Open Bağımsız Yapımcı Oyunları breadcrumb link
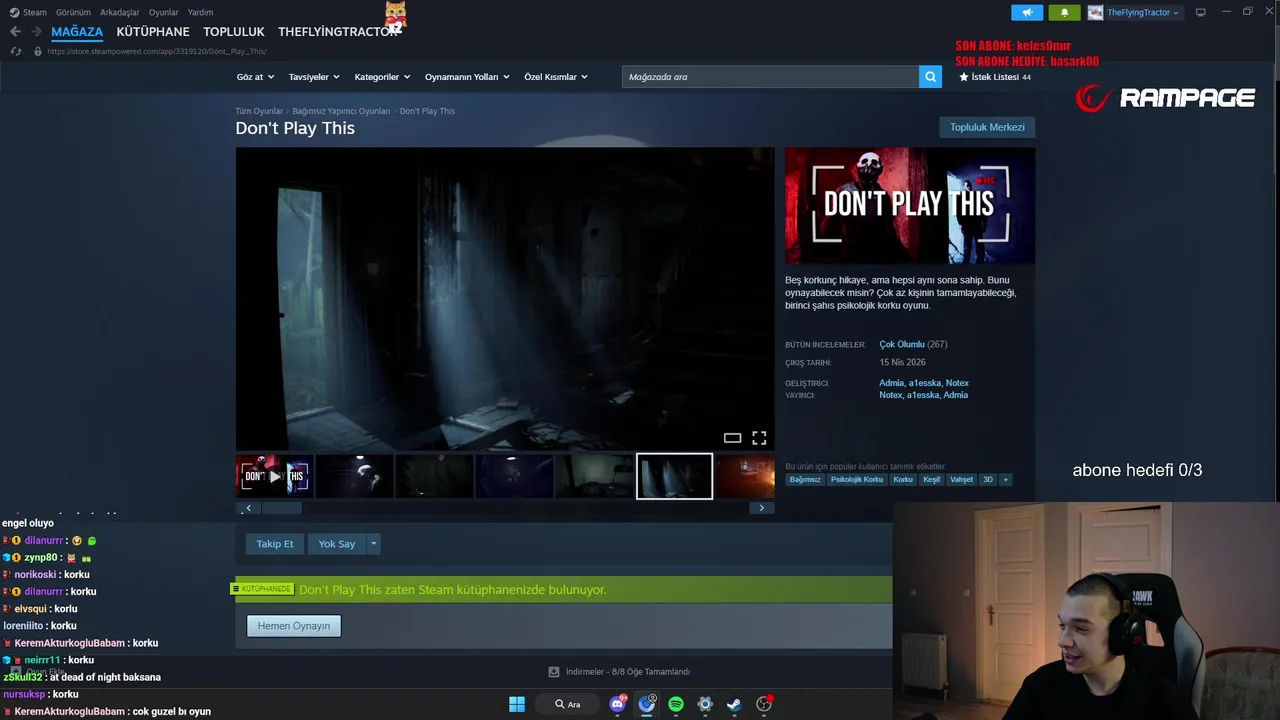The width and height of the screenshot is (1280, 720). click(341, 111)
